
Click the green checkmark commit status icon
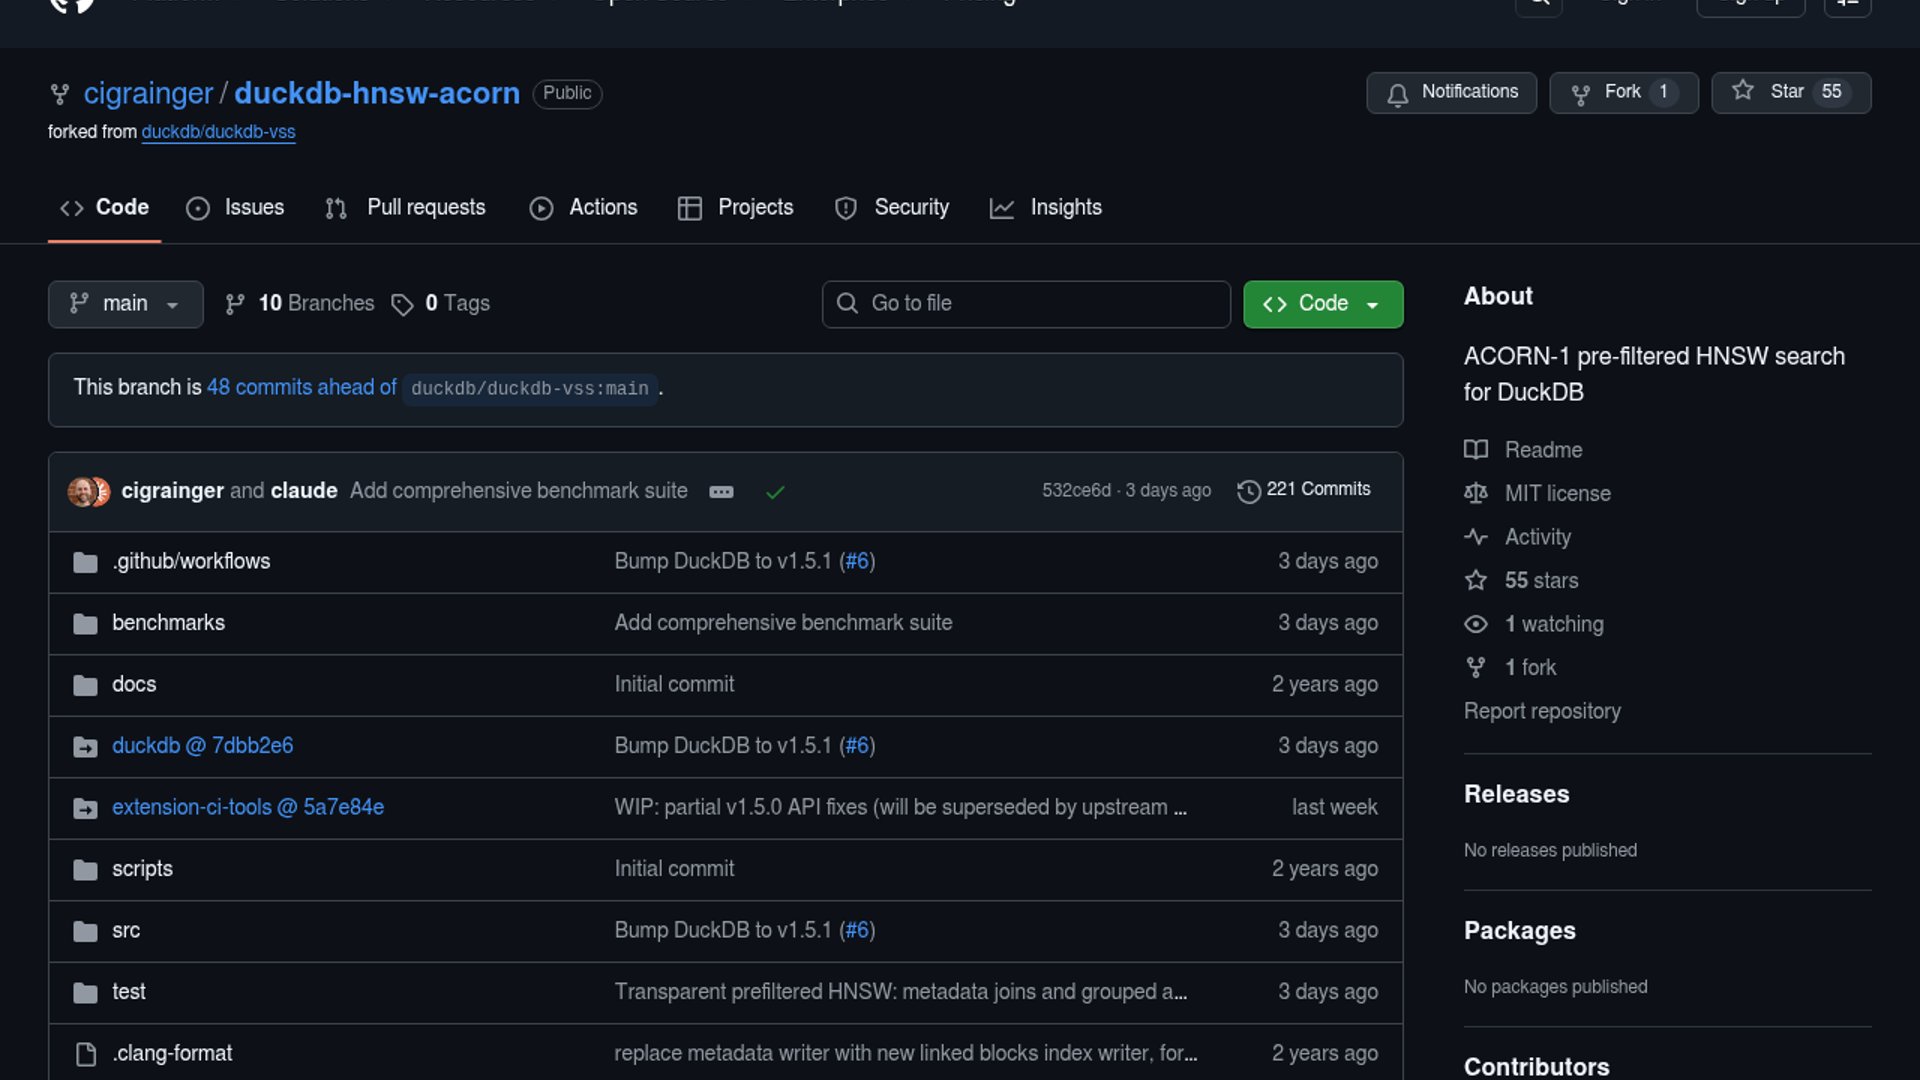(x=775, y=492)
